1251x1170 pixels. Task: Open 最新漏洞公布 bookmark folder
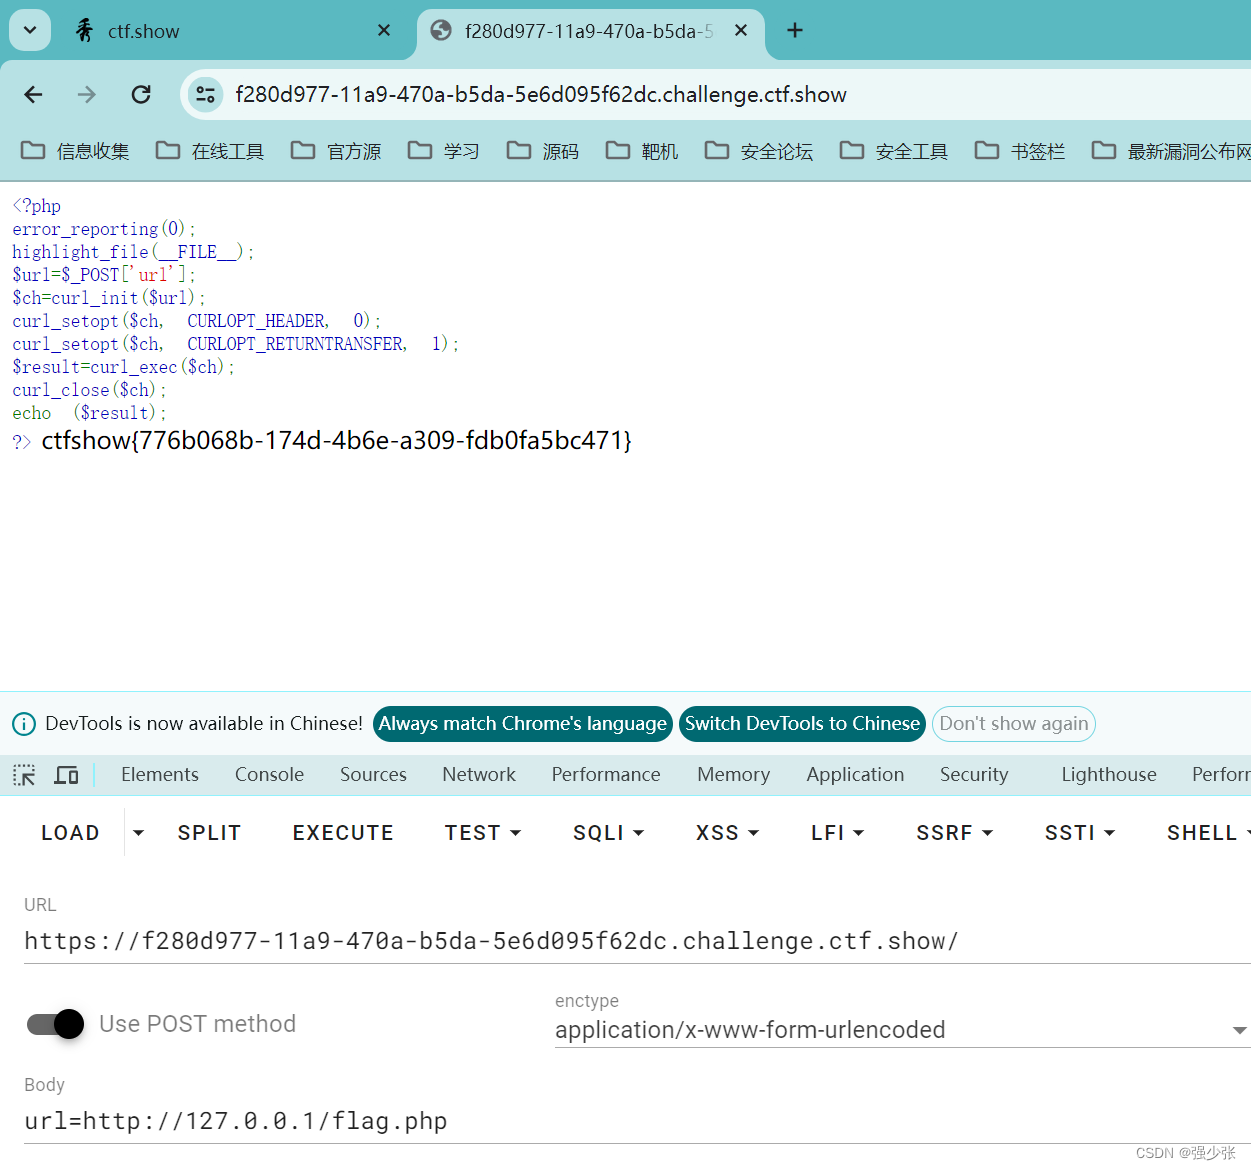point(1171,151)
